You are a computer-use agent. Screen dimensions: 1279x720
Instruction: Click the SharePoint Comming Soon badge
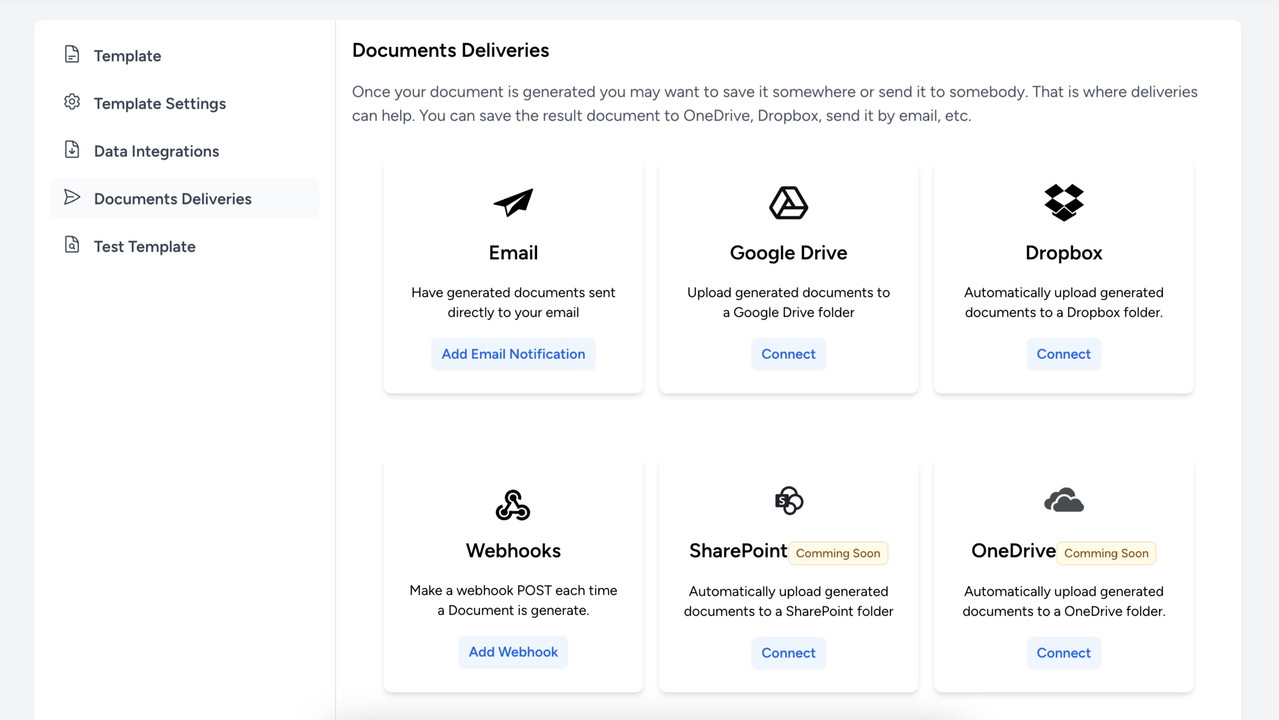click(838, 553)
